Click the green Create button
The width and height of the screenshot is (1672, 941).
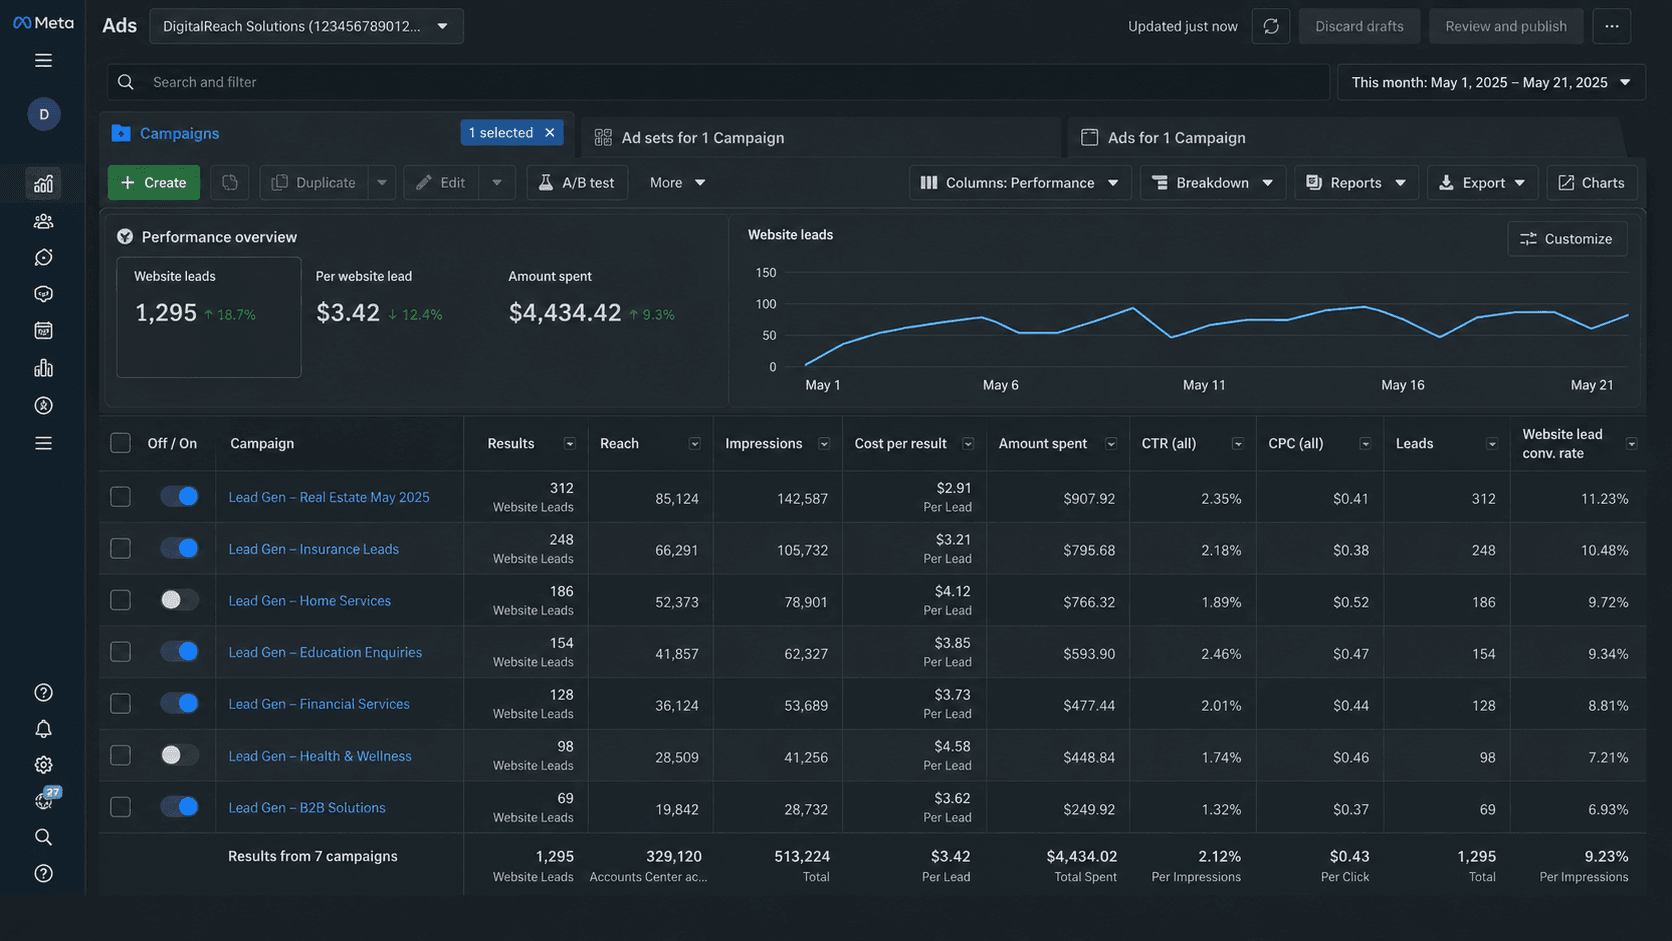click(x=154, y=182)
